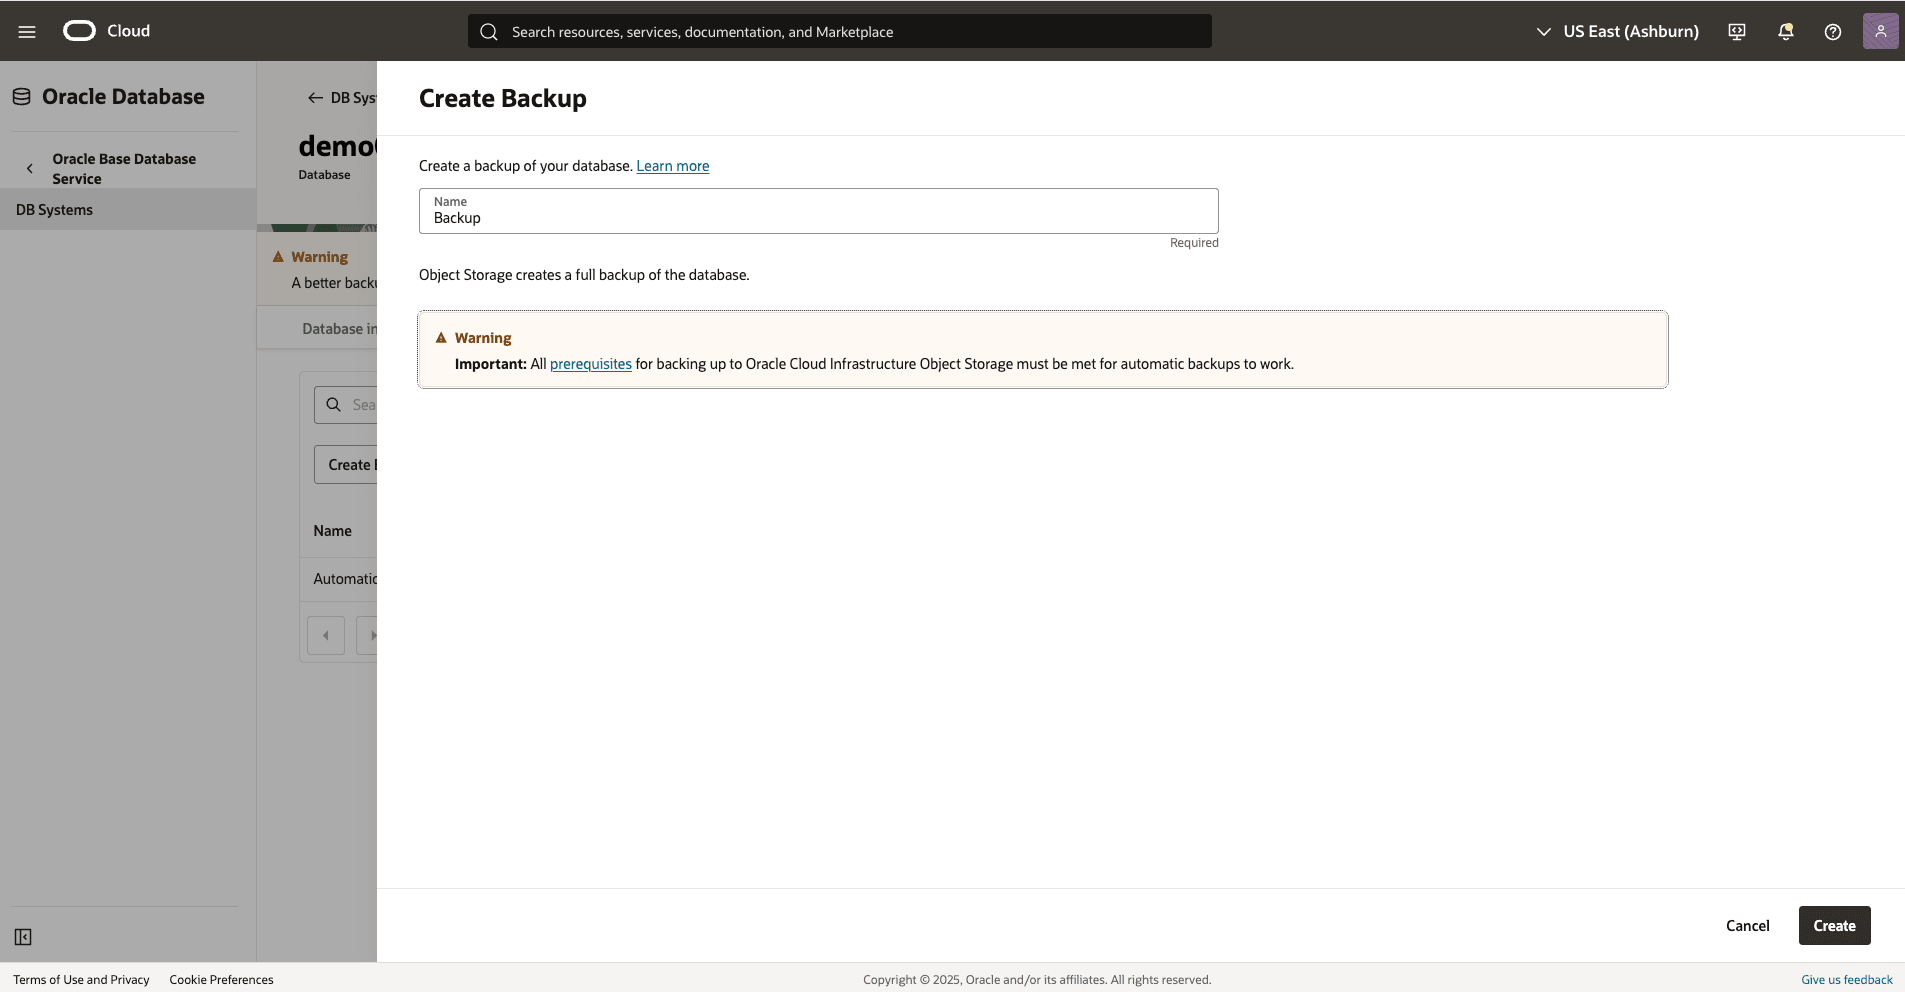Click the Oracle Cloud logo

point(78,31)
